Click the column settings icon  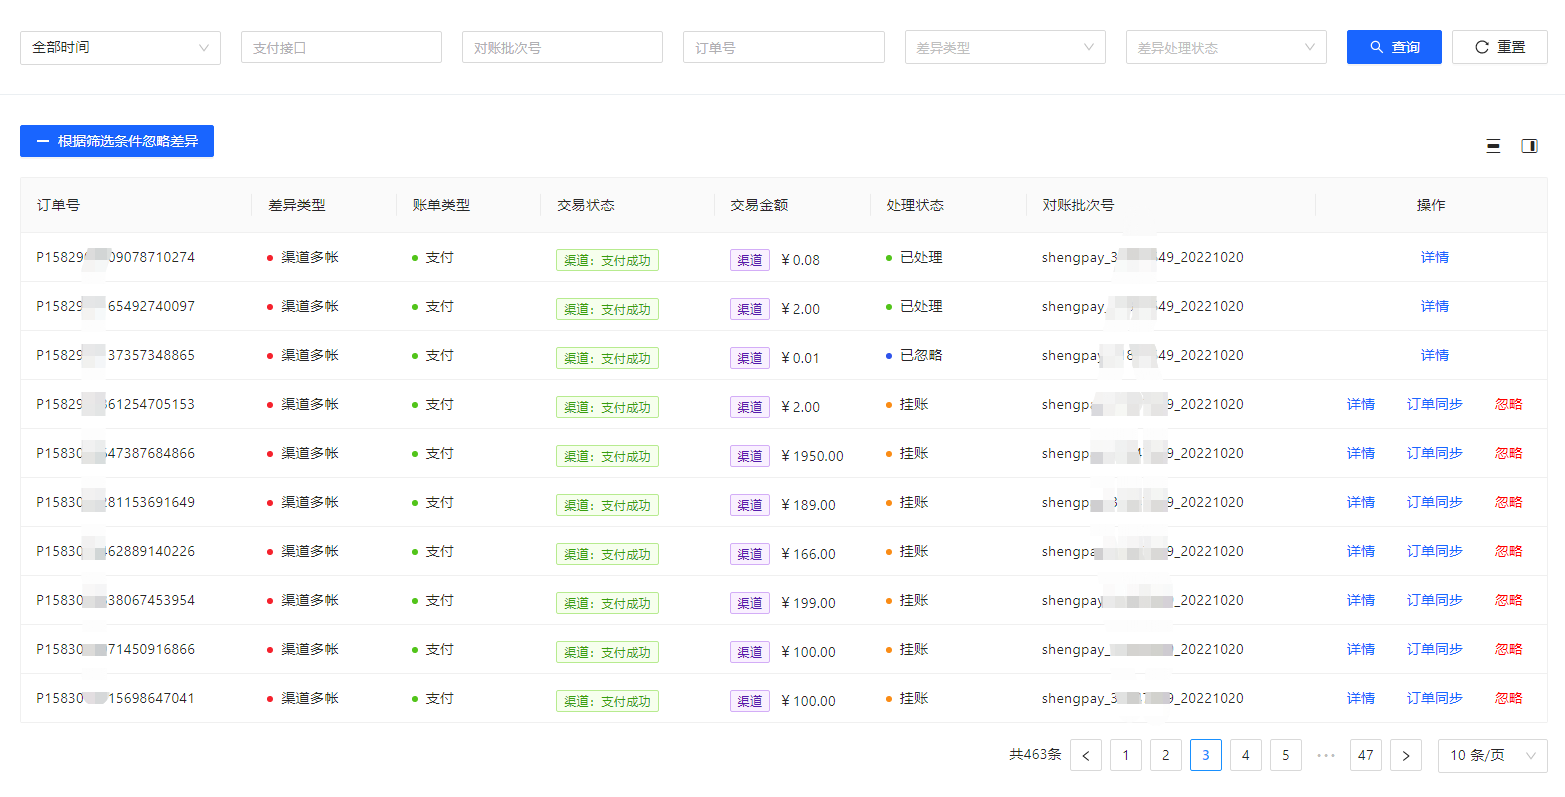pyautogui.click(x=1529, y=146)
